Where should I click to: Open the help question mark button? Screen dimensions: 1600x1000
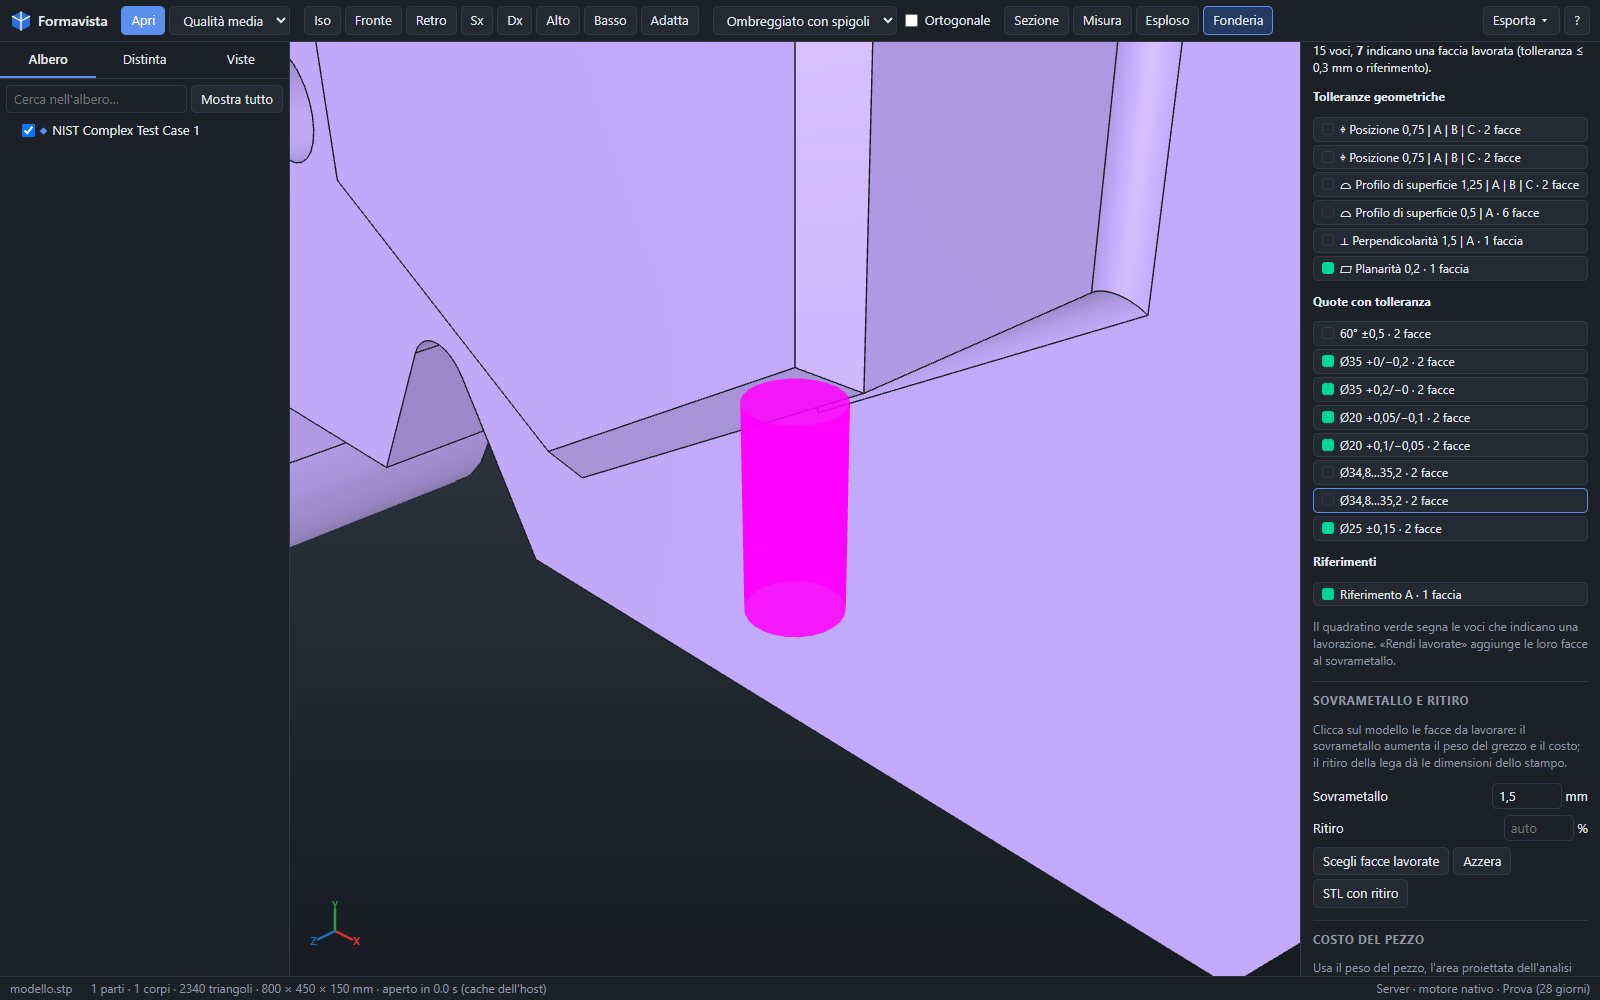tap(1577, 21)
